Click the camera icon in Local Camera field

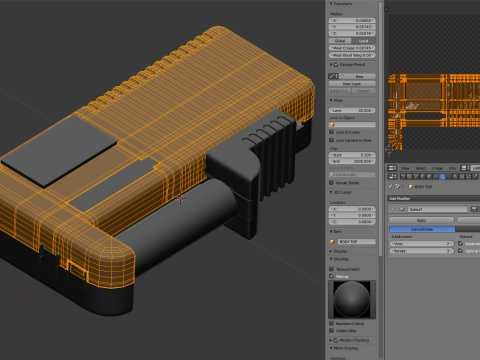point(332,175)
